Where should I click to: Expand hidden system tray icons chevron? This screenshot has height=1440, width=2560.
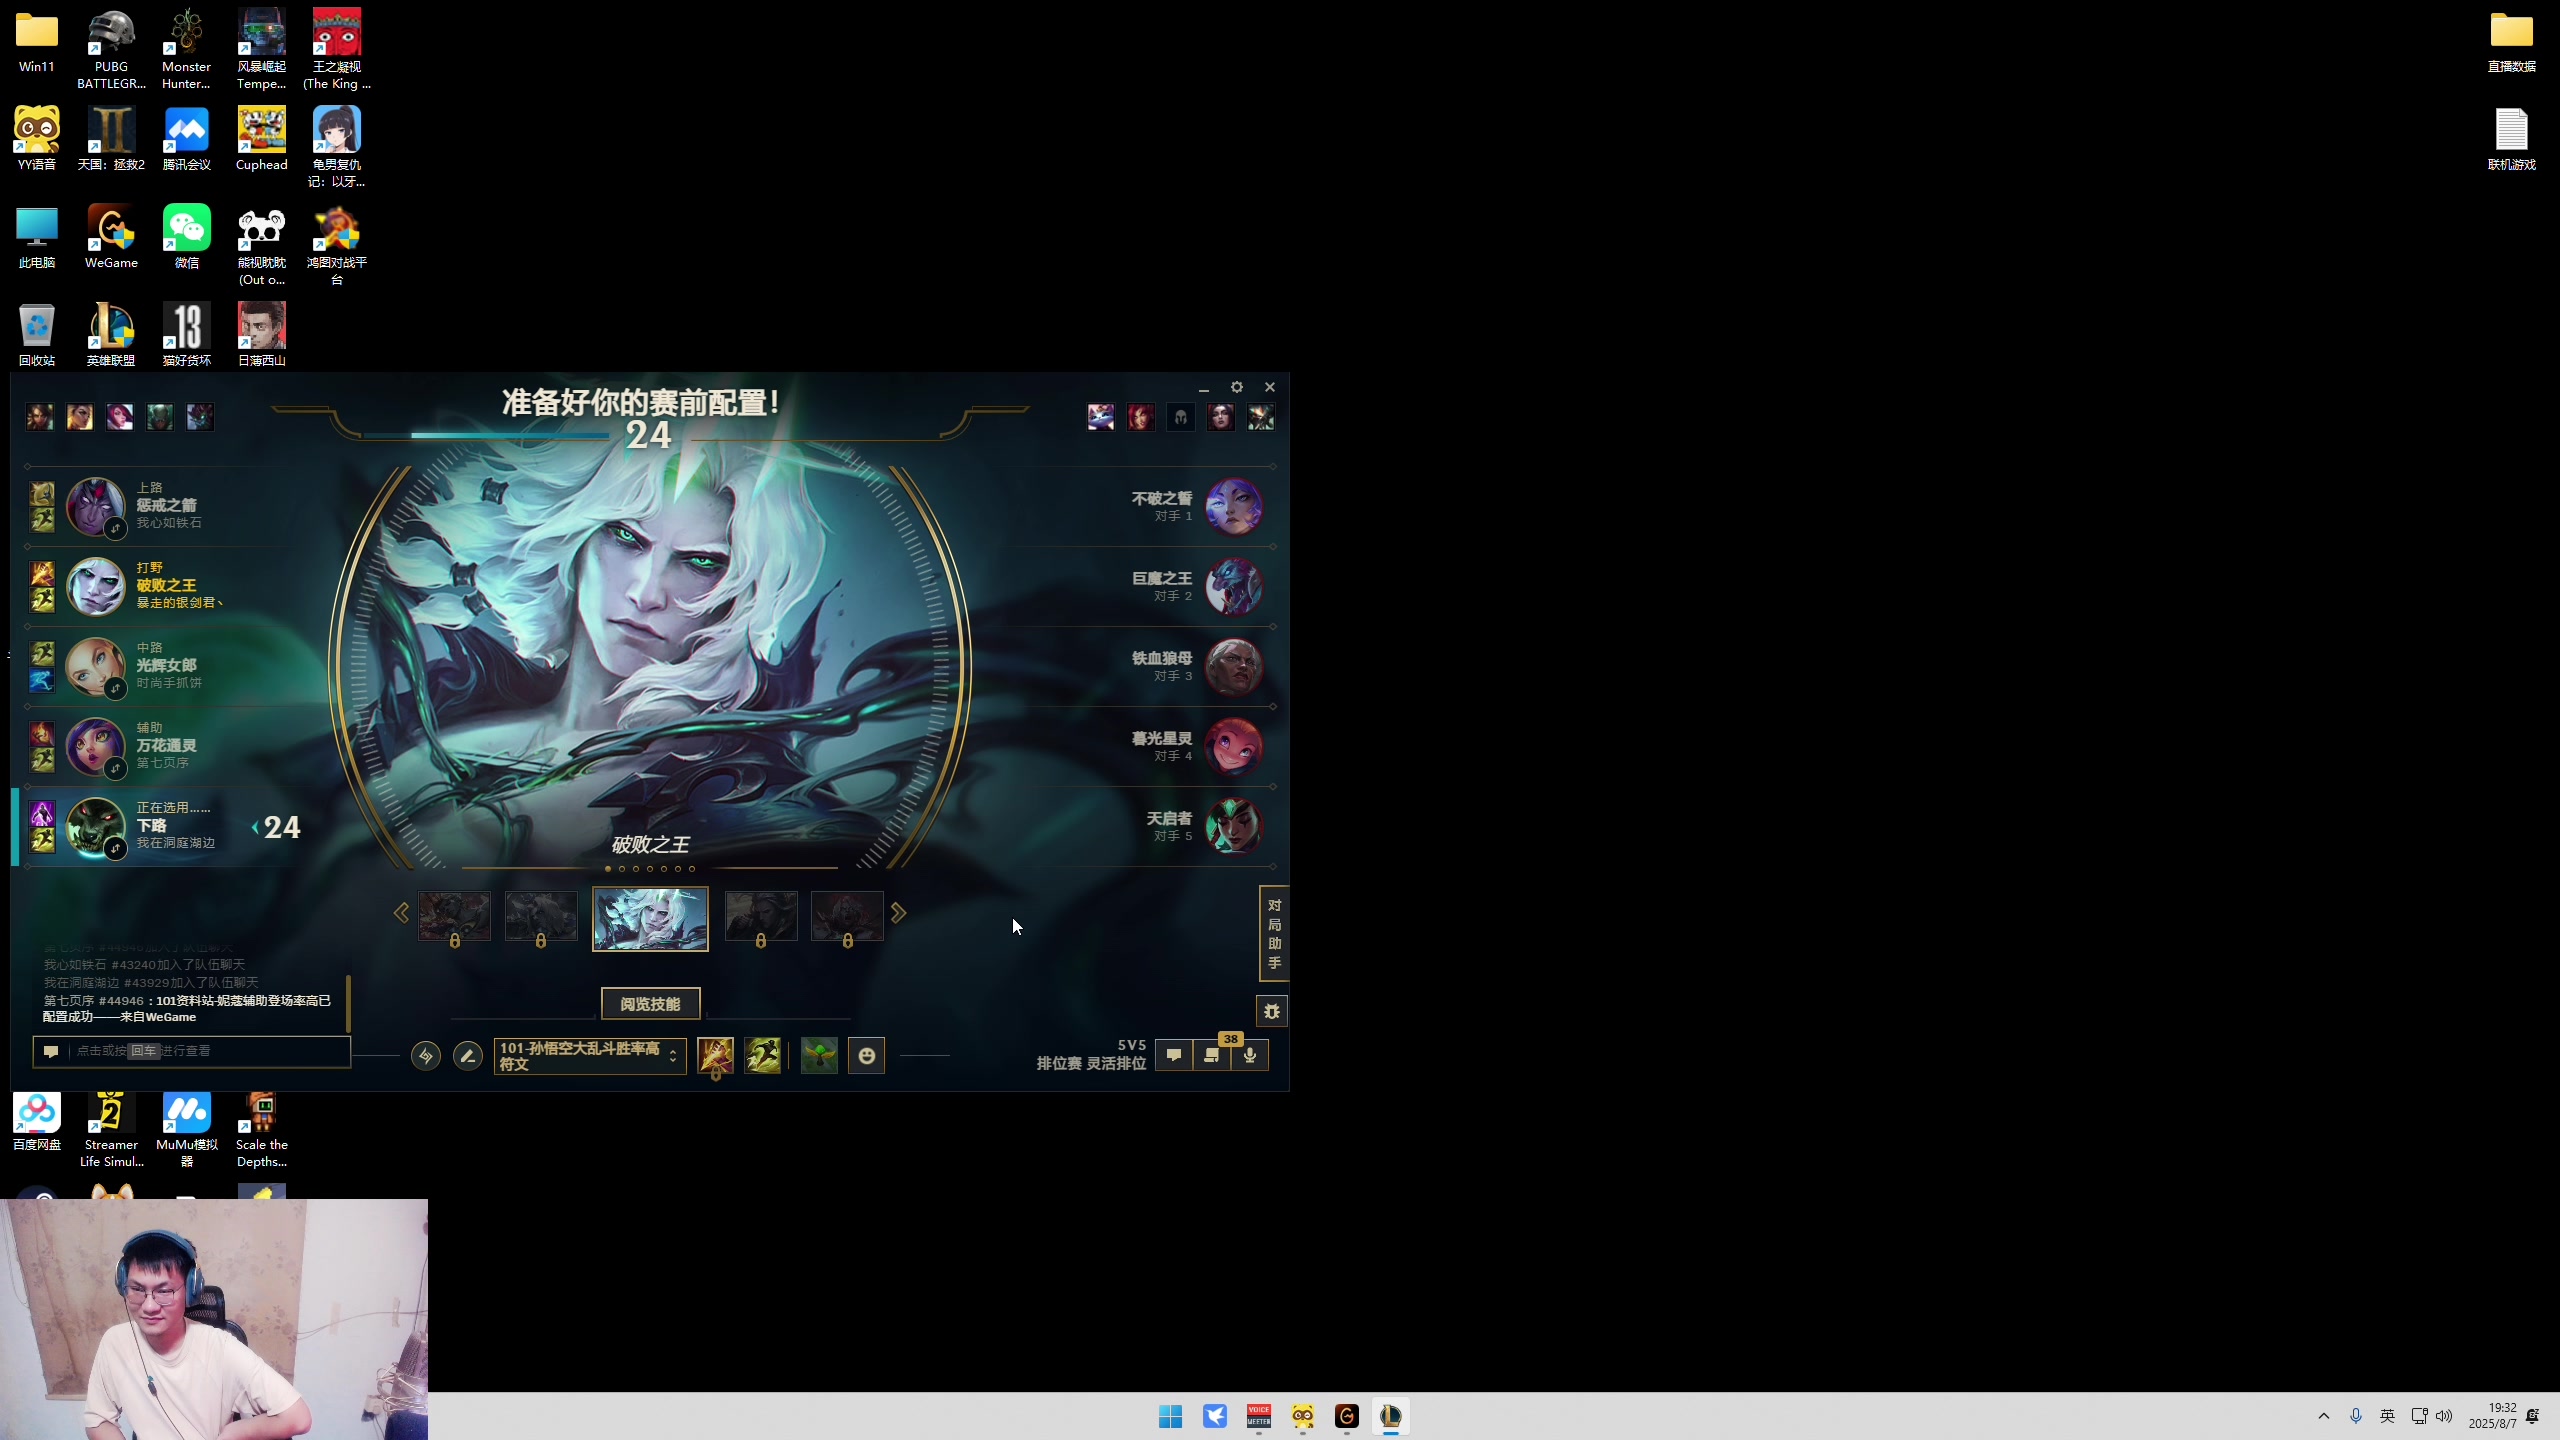point(2324,1416)
